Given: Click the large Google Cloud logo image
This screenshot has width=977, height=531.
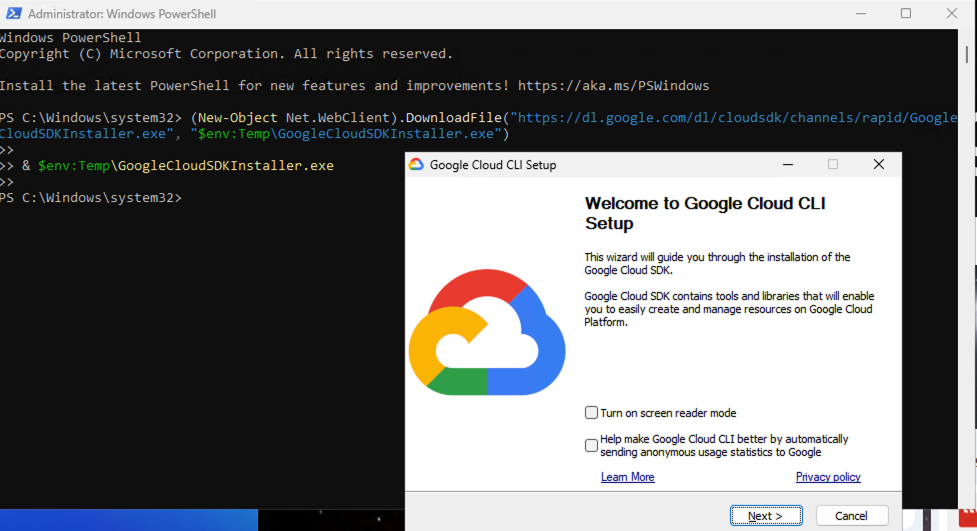Looking at the screenshot, I should (x=487, y=332).
